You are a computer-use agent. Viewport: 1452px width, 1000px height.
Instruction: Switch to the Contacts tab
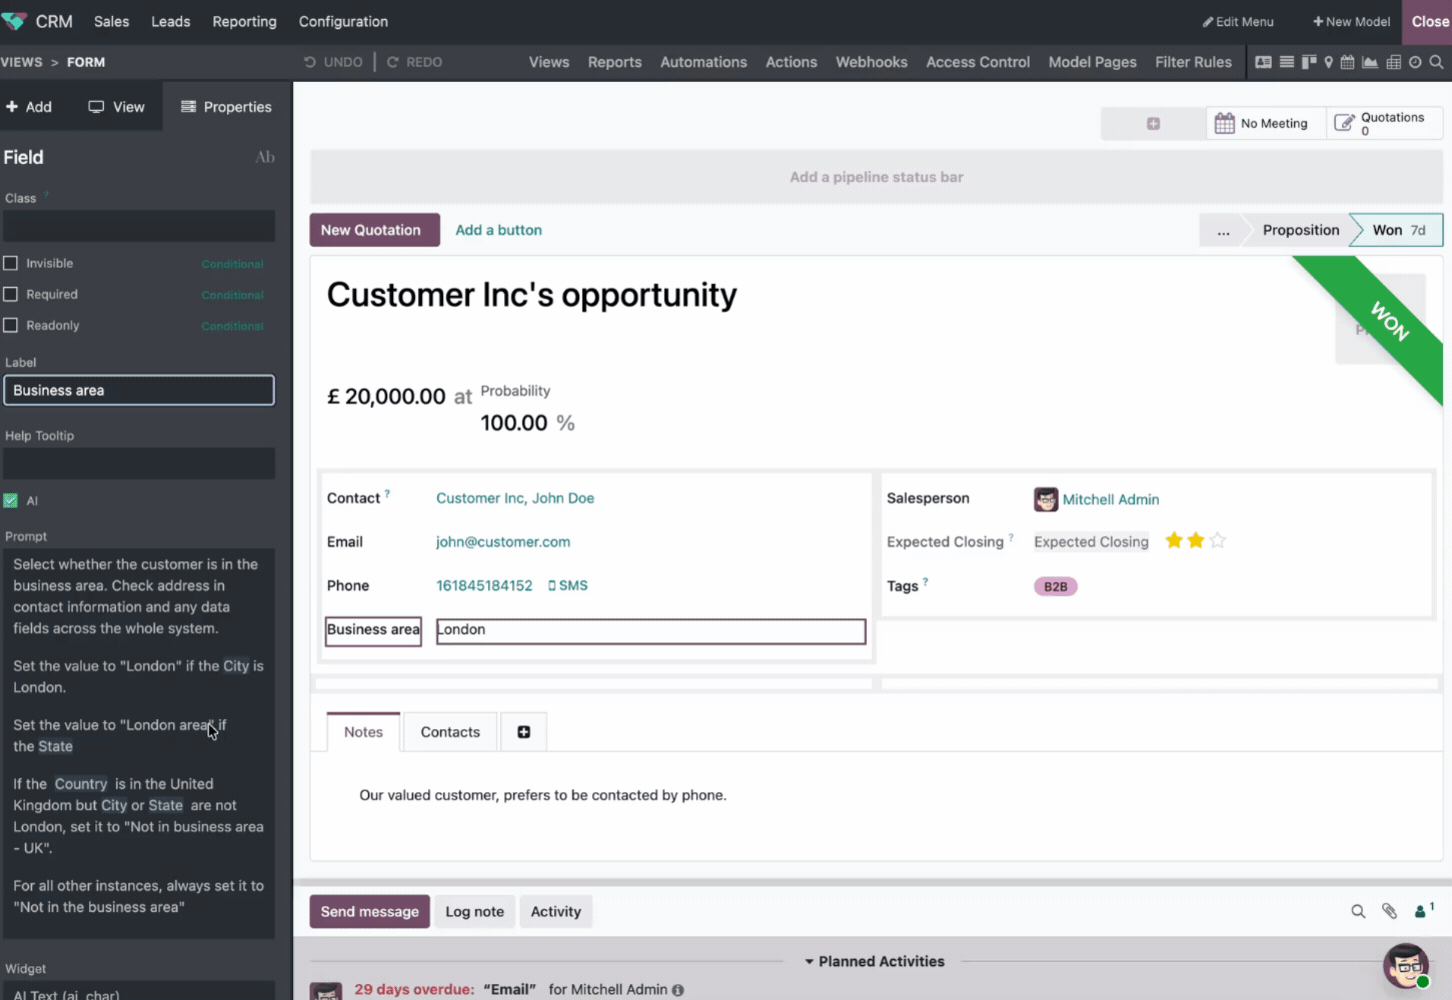coord(450,732)
